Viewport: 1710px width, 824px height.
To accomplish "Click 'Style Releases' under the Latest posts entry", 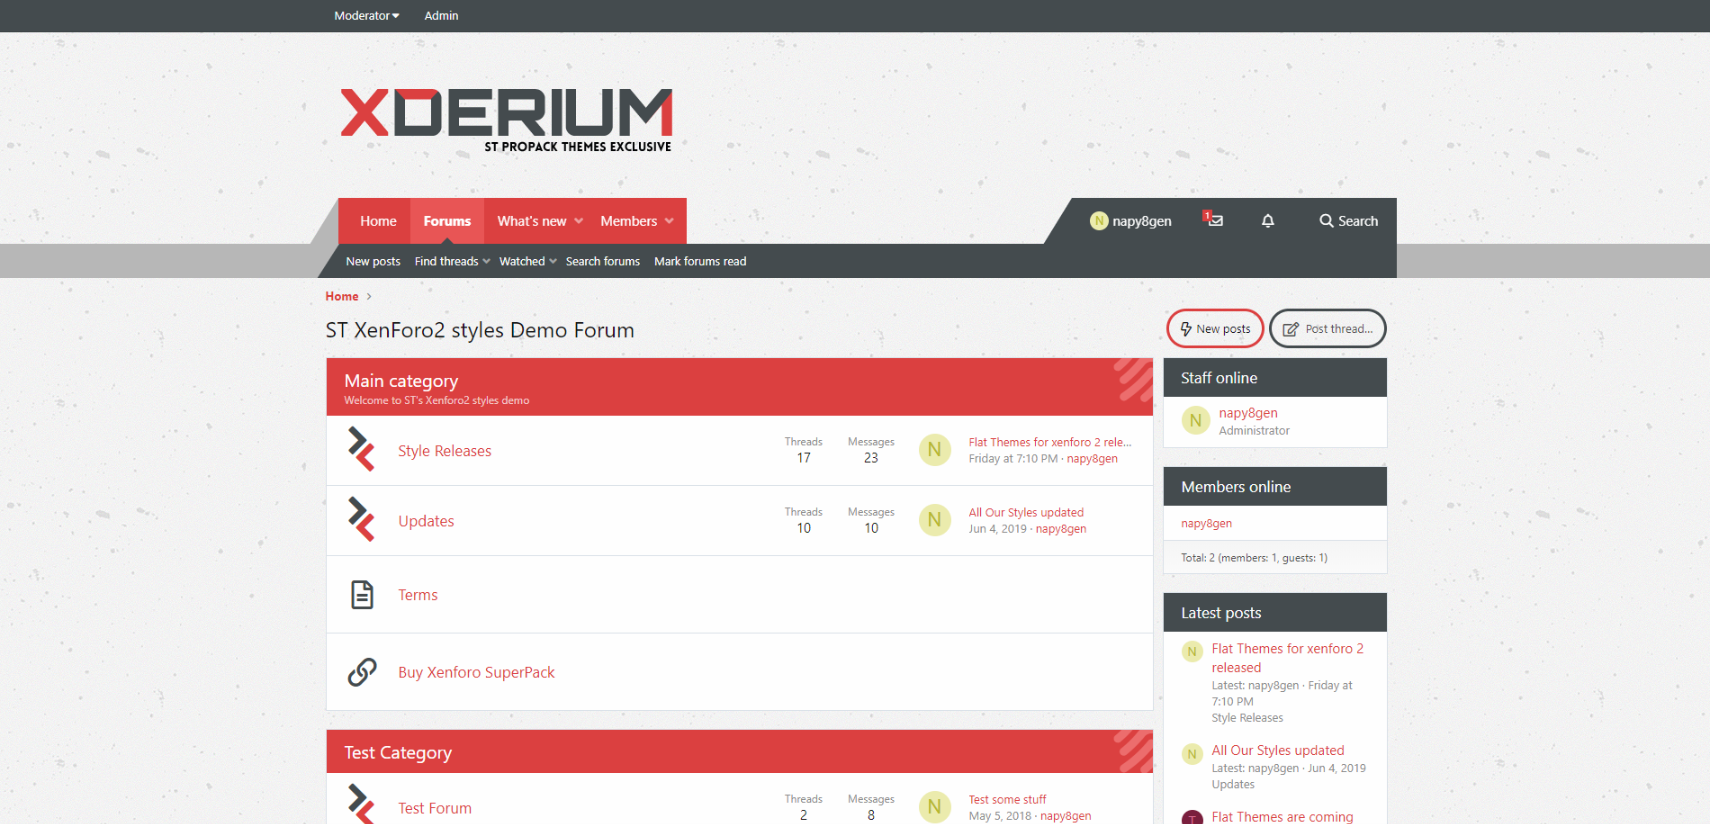I will click(x=1247, y=718).
